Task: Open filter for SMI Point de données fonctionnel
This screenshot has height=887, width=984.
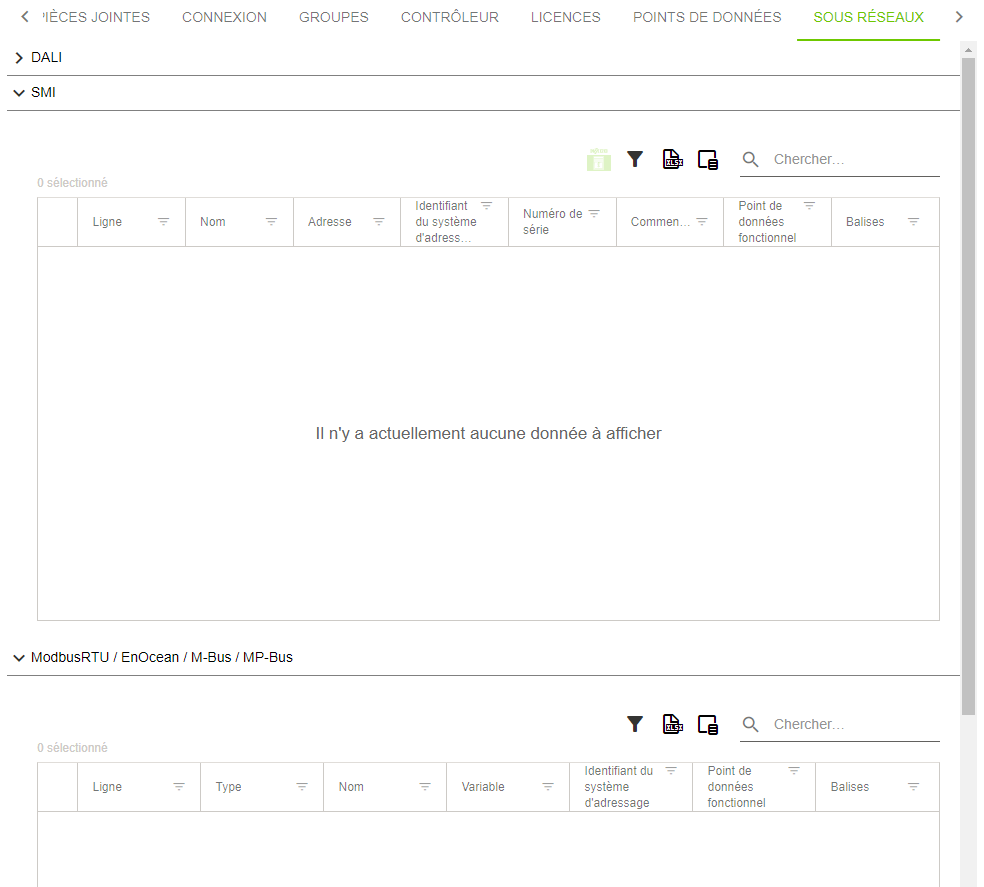Action: [810, 205]
